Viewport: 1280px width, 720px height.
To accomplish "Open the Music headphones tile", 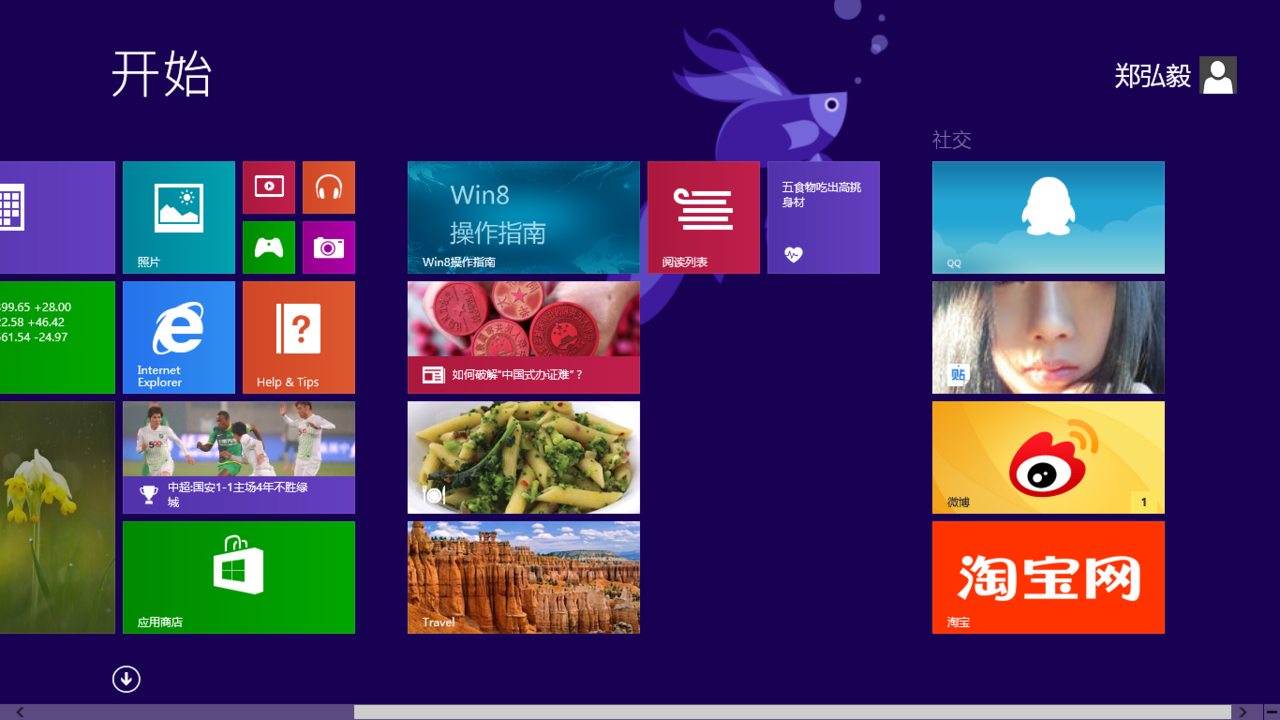I will tap(329, 187).
